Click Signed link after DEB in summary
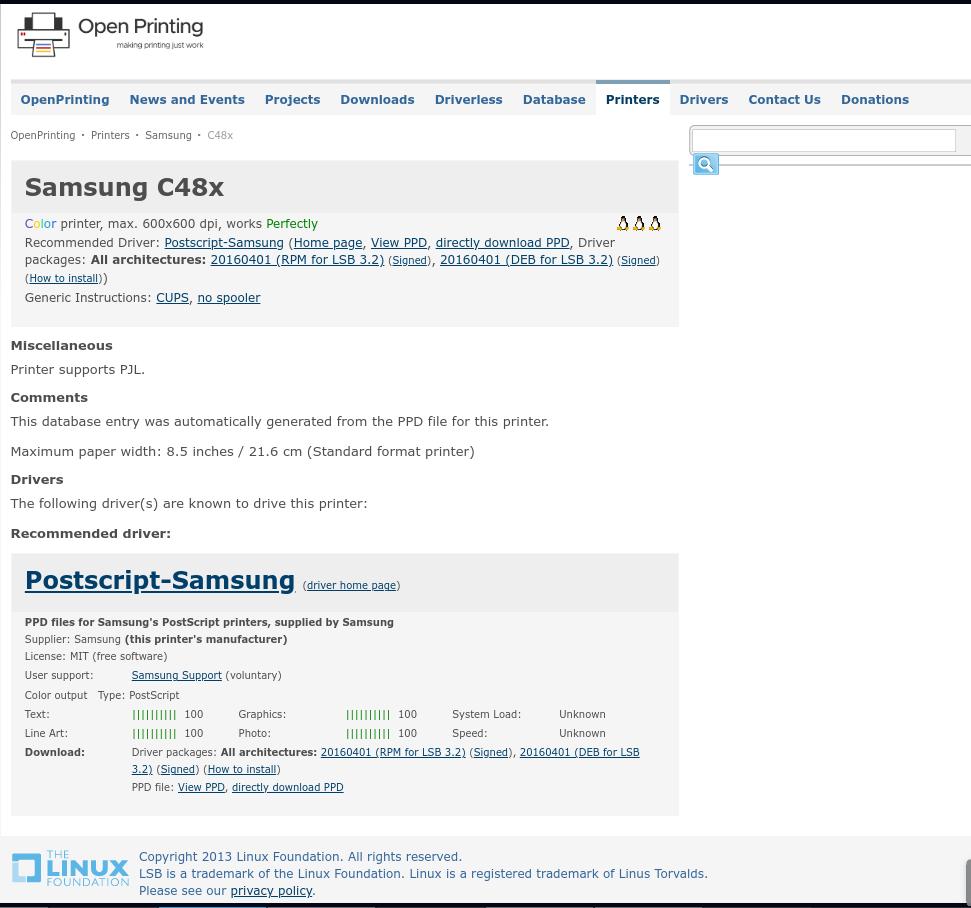This screenshot has height=908, width=971. point(638,261)
